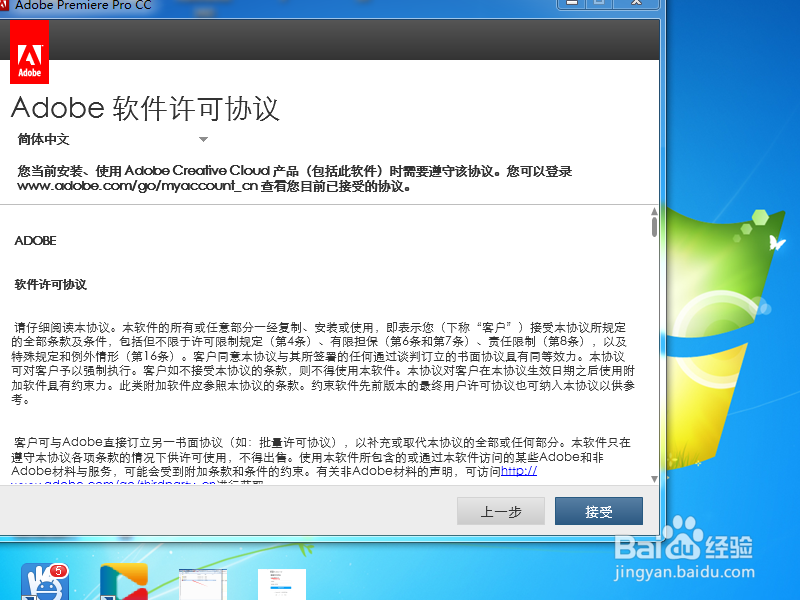This screenshot has width=800, height=600.
Task: Click the license text scrollbar thumb
Action: (654, 227)
